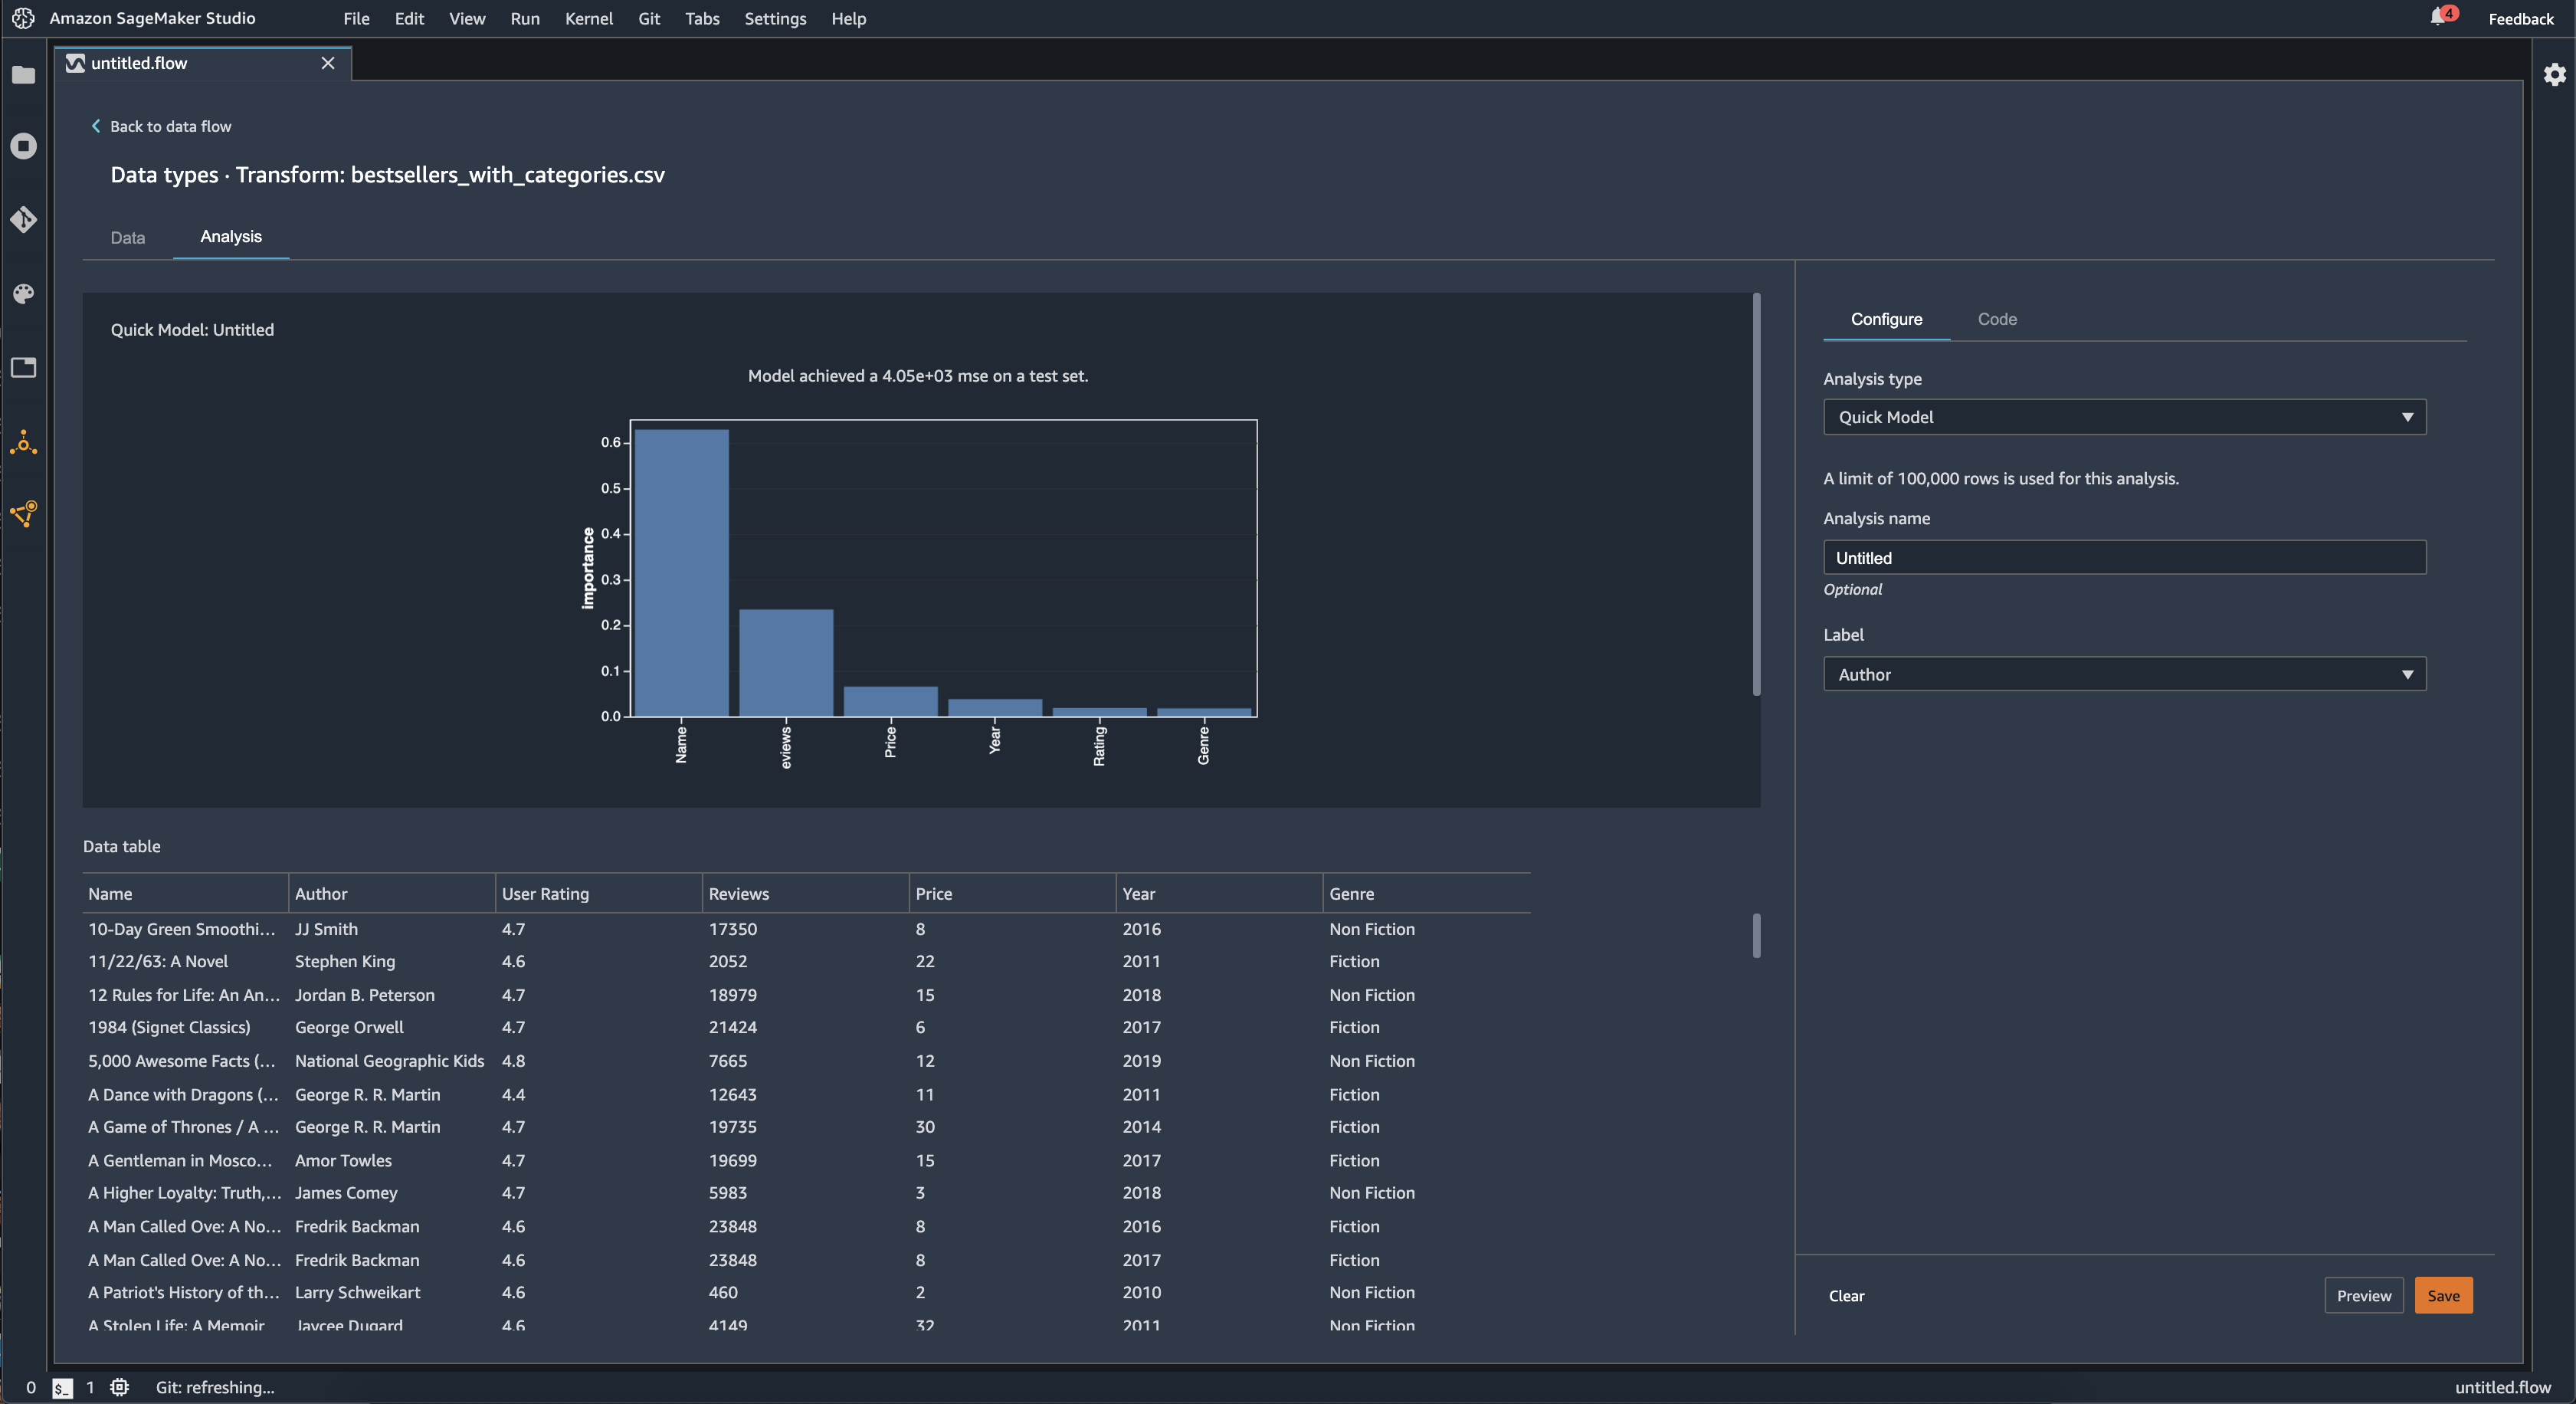Click the Preview button
Screen dimensions: 2576x1404
[x=2365, y=1295]
